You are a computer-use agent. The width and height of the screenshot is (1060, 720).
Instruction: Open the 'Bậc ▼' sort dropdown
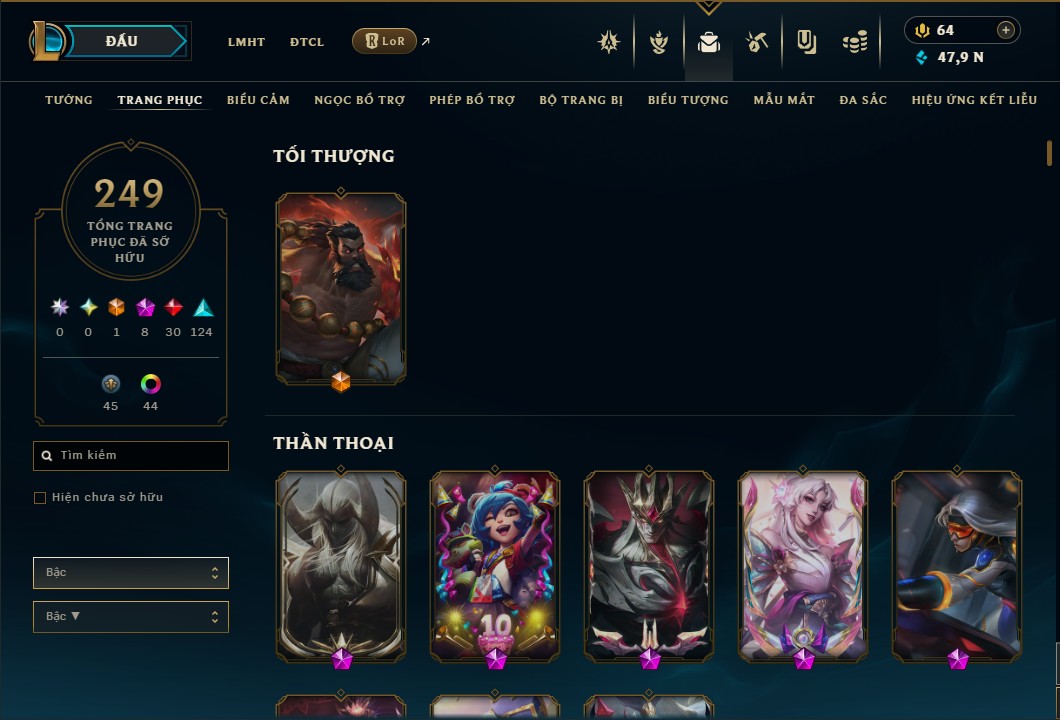[131, 617]
